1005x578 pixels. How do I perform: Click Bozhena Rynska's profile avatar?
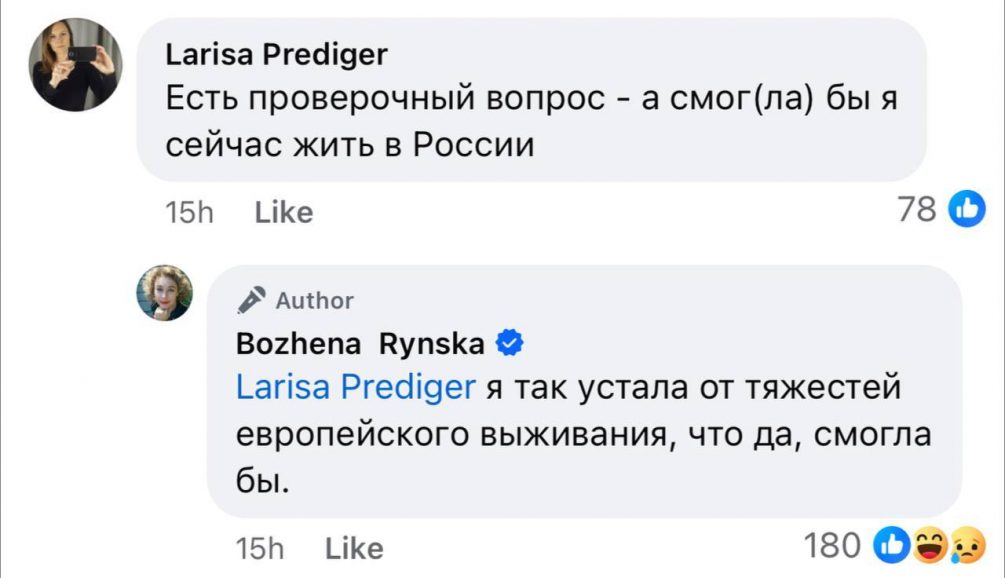165,293
